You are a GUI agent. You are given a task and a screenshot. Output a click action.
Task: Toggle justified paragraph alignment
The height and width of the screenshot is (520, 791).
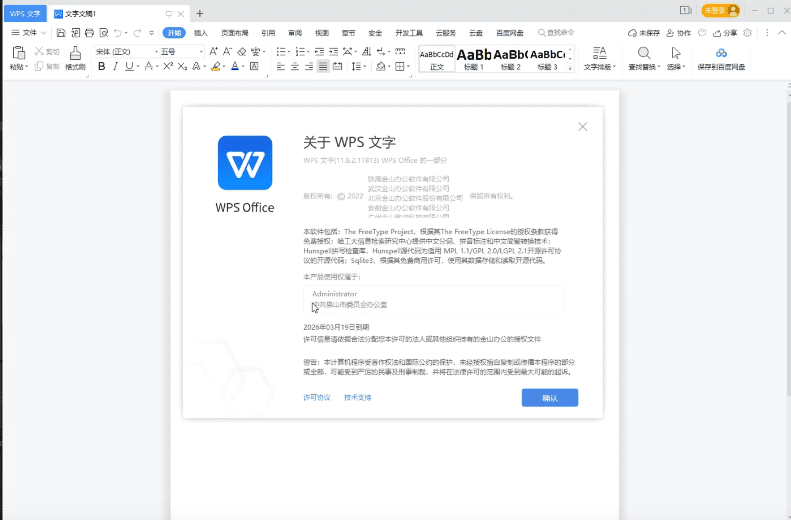coord(323,66)
